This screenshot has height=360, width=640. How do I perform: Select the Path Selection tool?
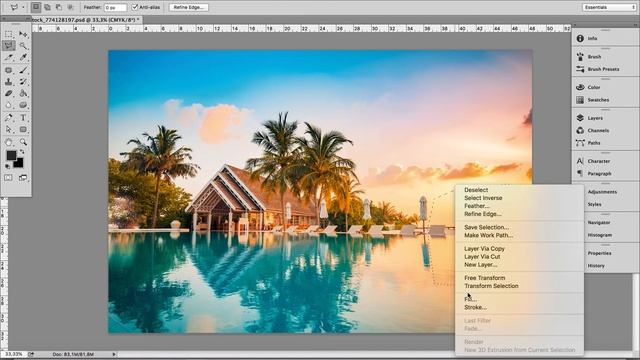(x=9, y=129)
